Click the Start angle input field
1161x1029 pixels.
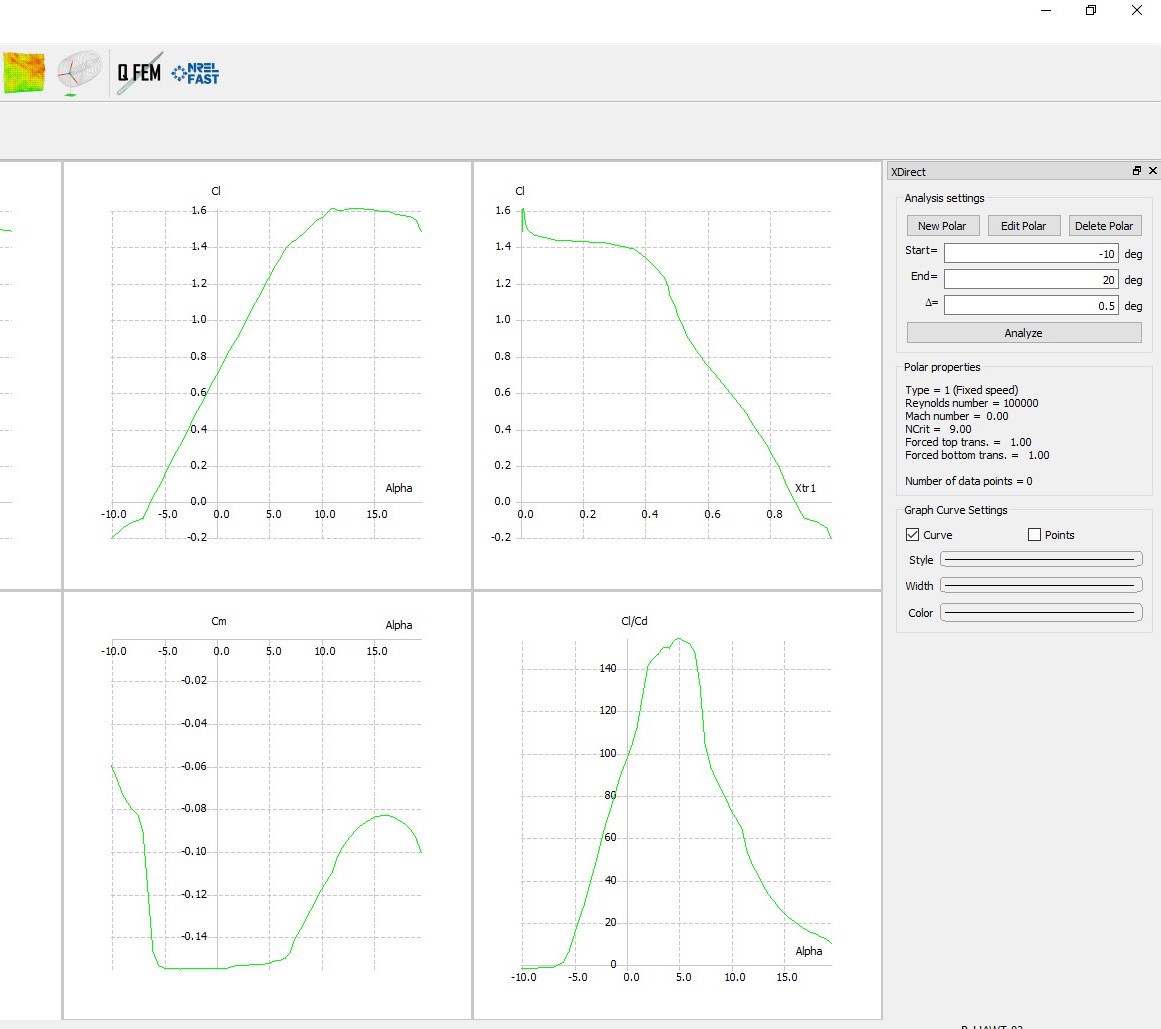click(1031, 253)
